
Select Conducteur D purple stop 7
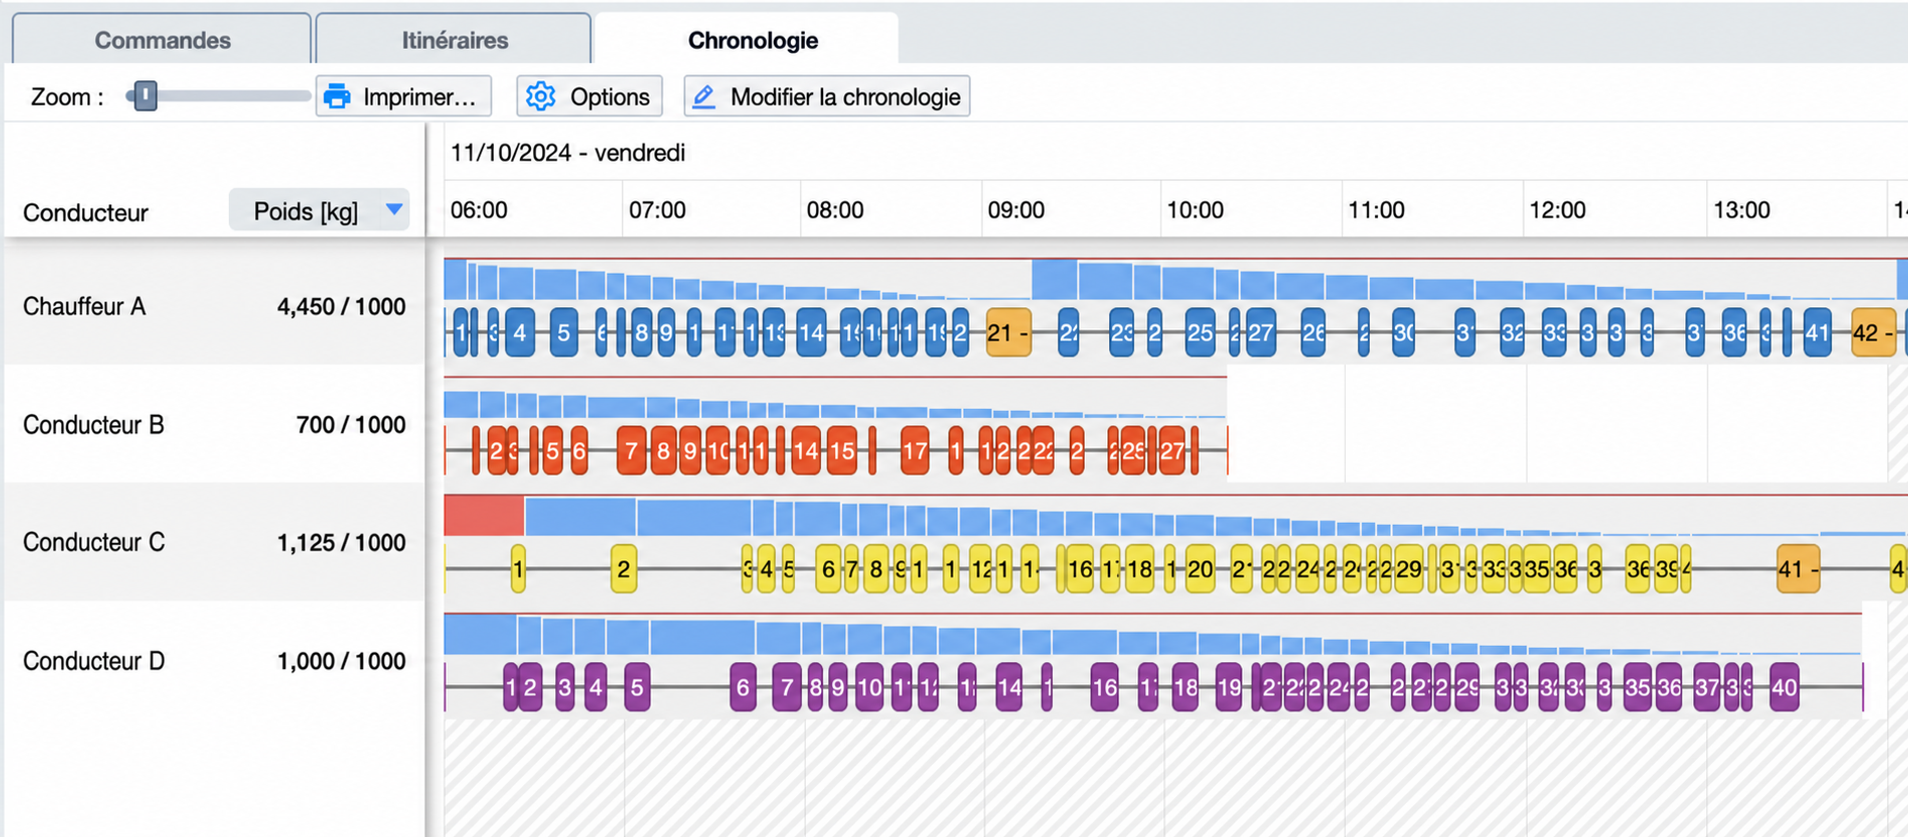787,687
